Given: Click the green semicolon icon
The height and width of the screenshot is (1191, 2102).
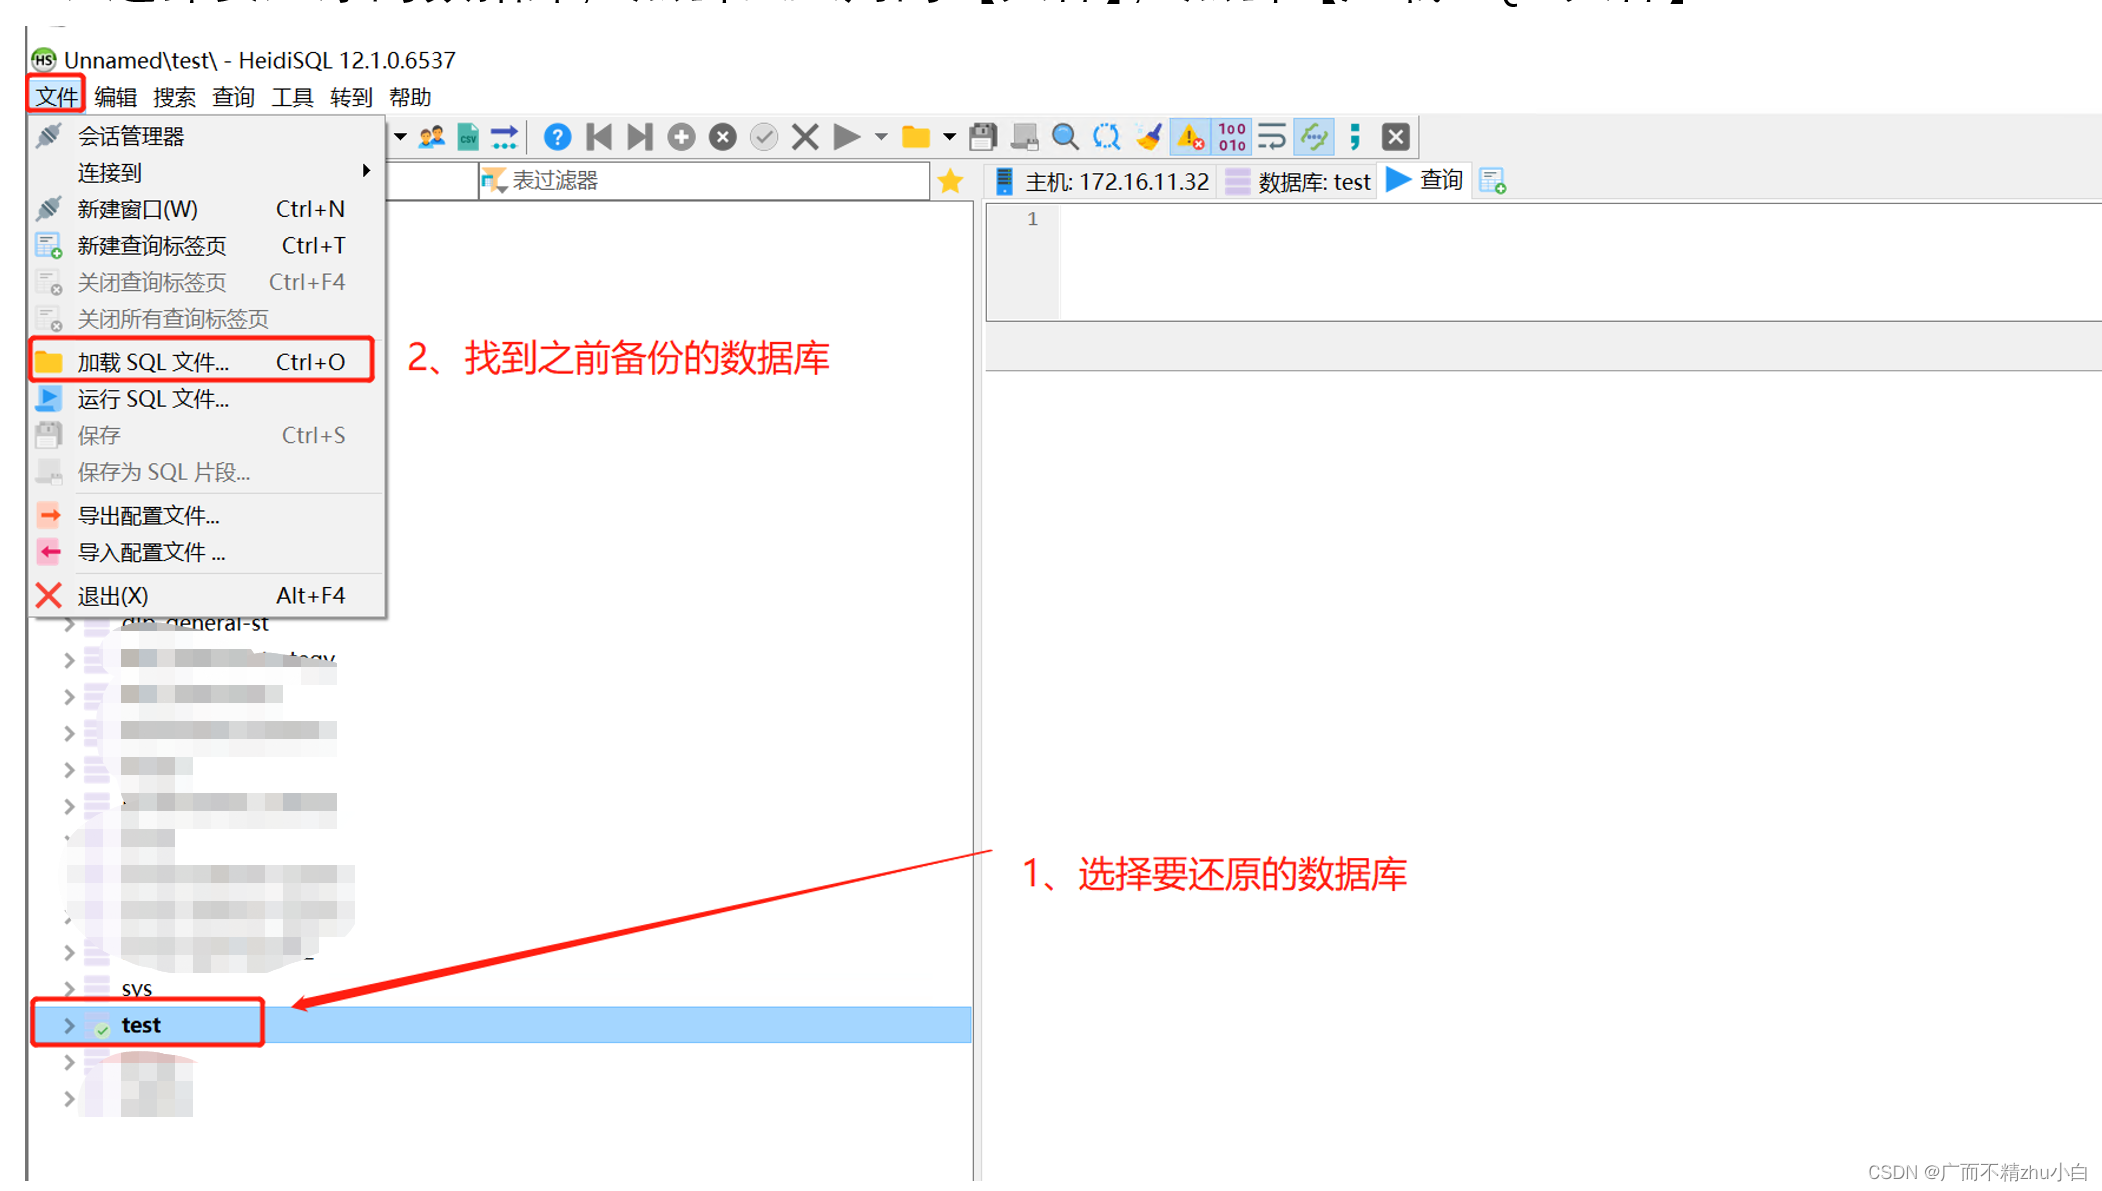Looking at the screenshot, I should click(1355, 137).
